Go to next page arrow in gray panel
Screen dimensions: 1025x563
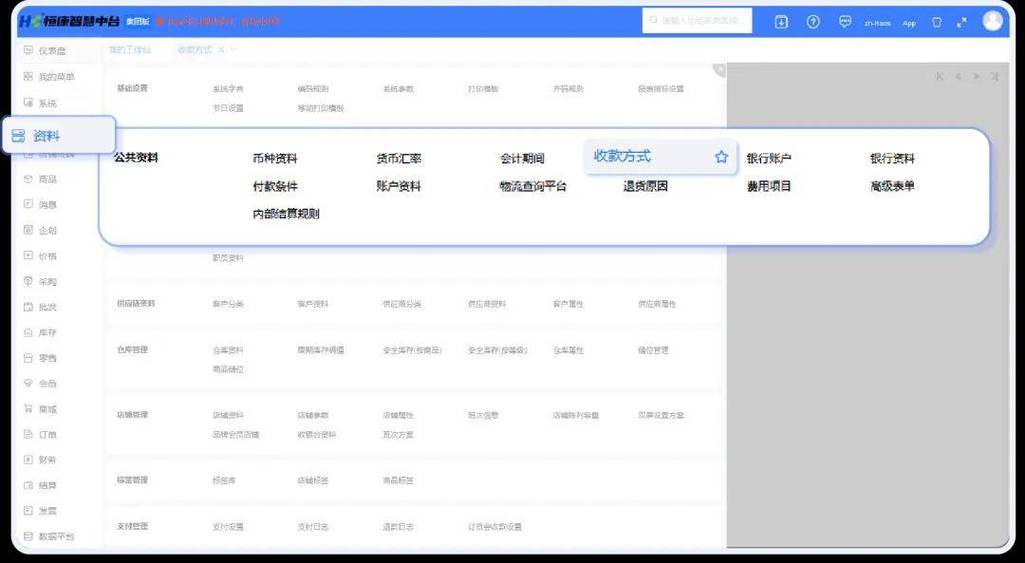tap(976, 77)
